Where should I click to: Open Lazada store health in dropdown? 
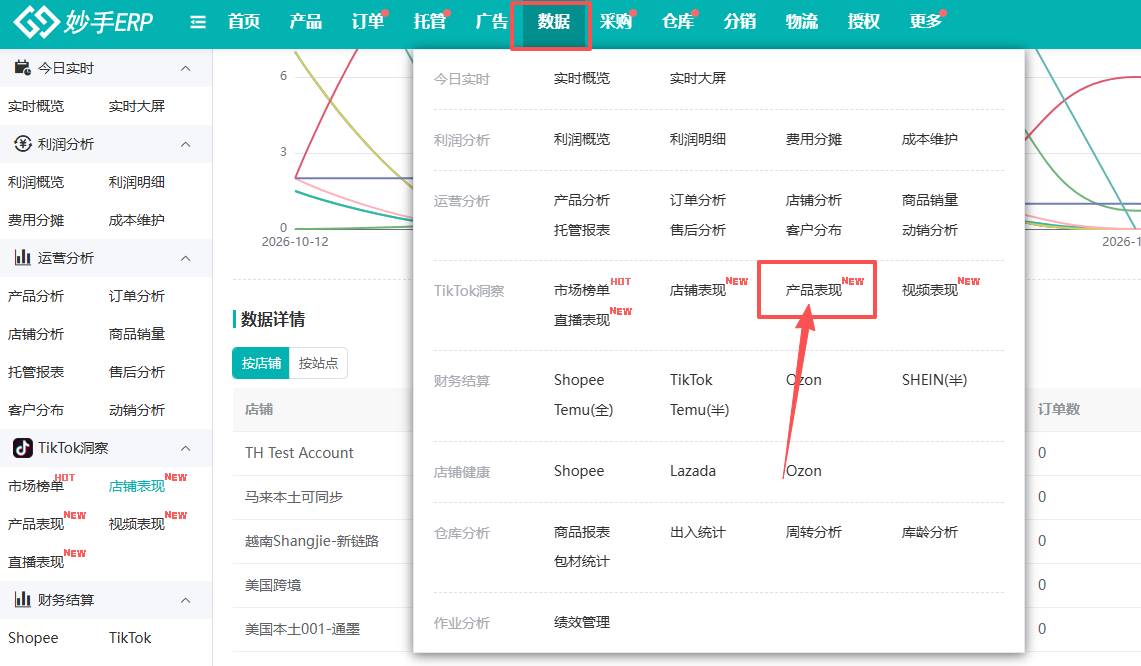693,471
